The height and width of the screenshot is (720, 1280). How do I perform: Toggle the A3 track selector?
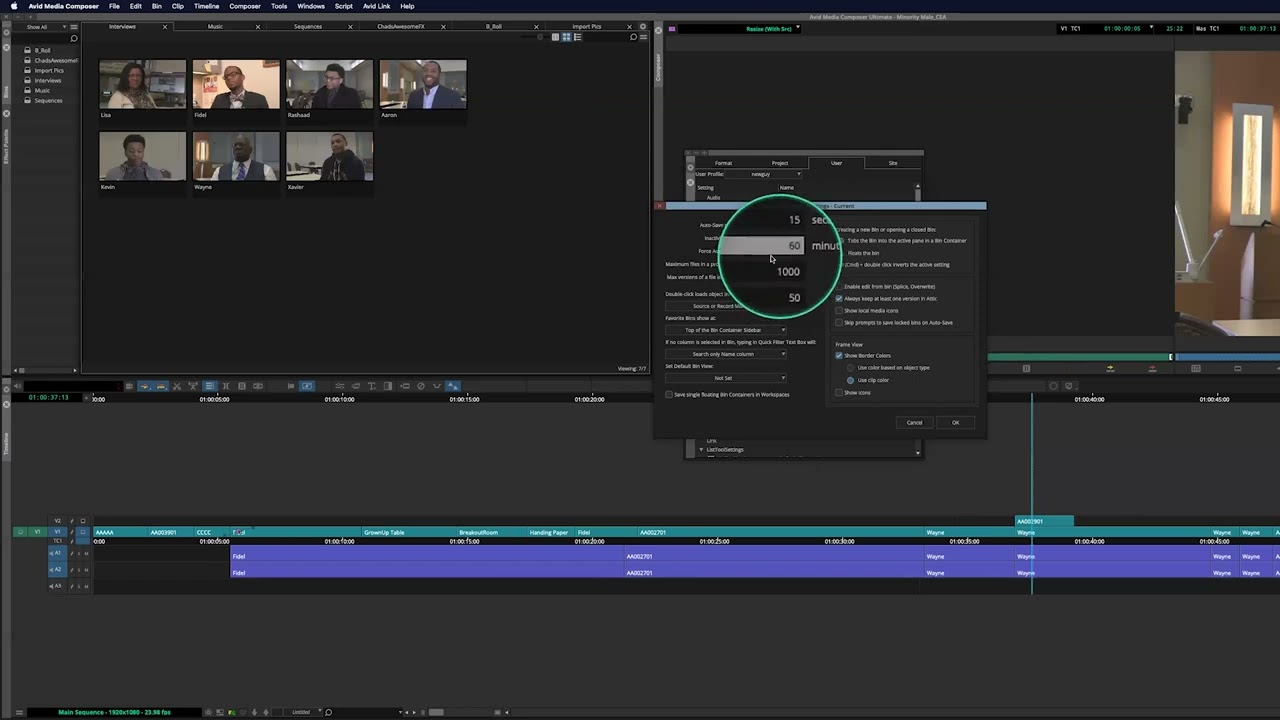[57, 586]
